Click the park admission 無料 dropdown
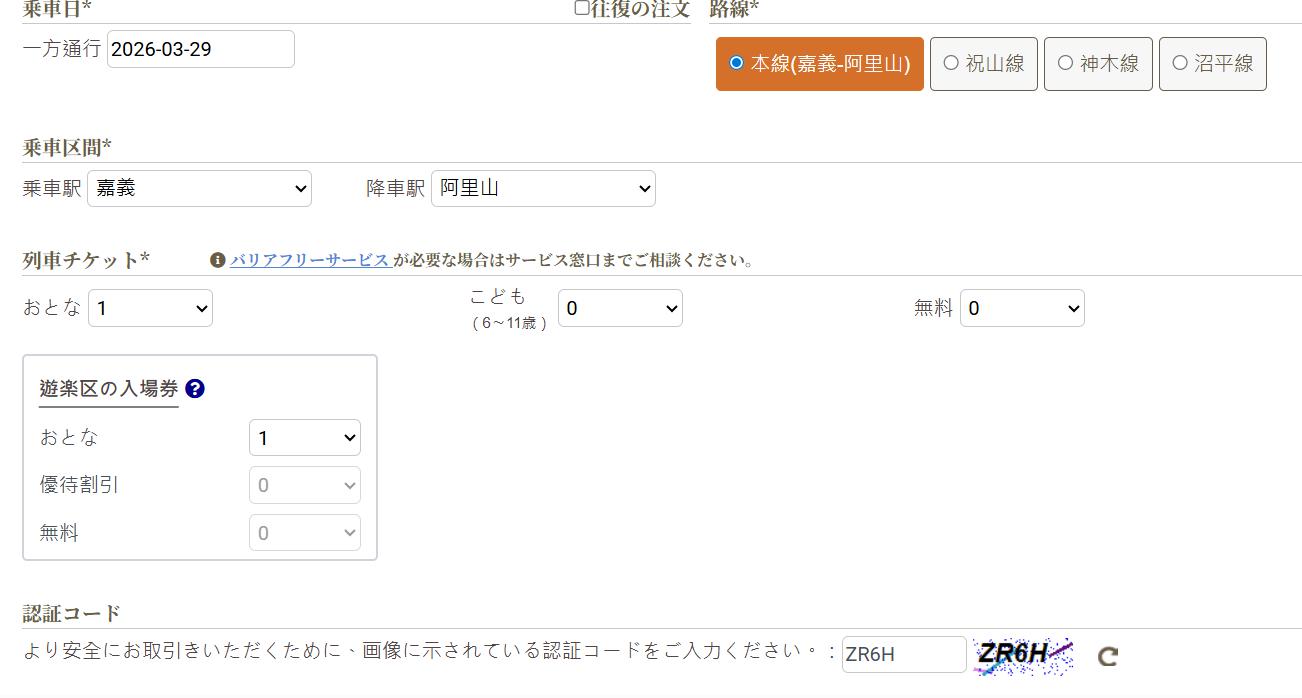The width and height of the screenshot is (1302, 698). pos(304,533)
